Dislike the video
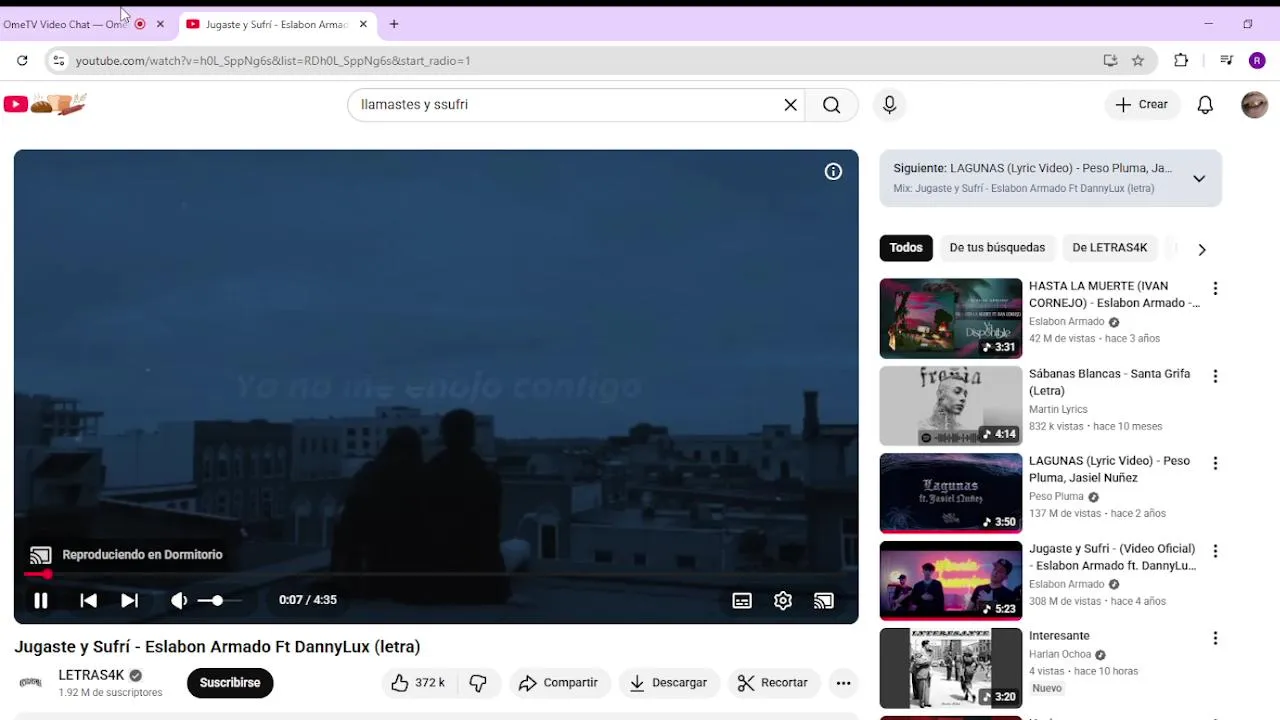The height and width of the screenshot is (720, 1280). (478, 683)
